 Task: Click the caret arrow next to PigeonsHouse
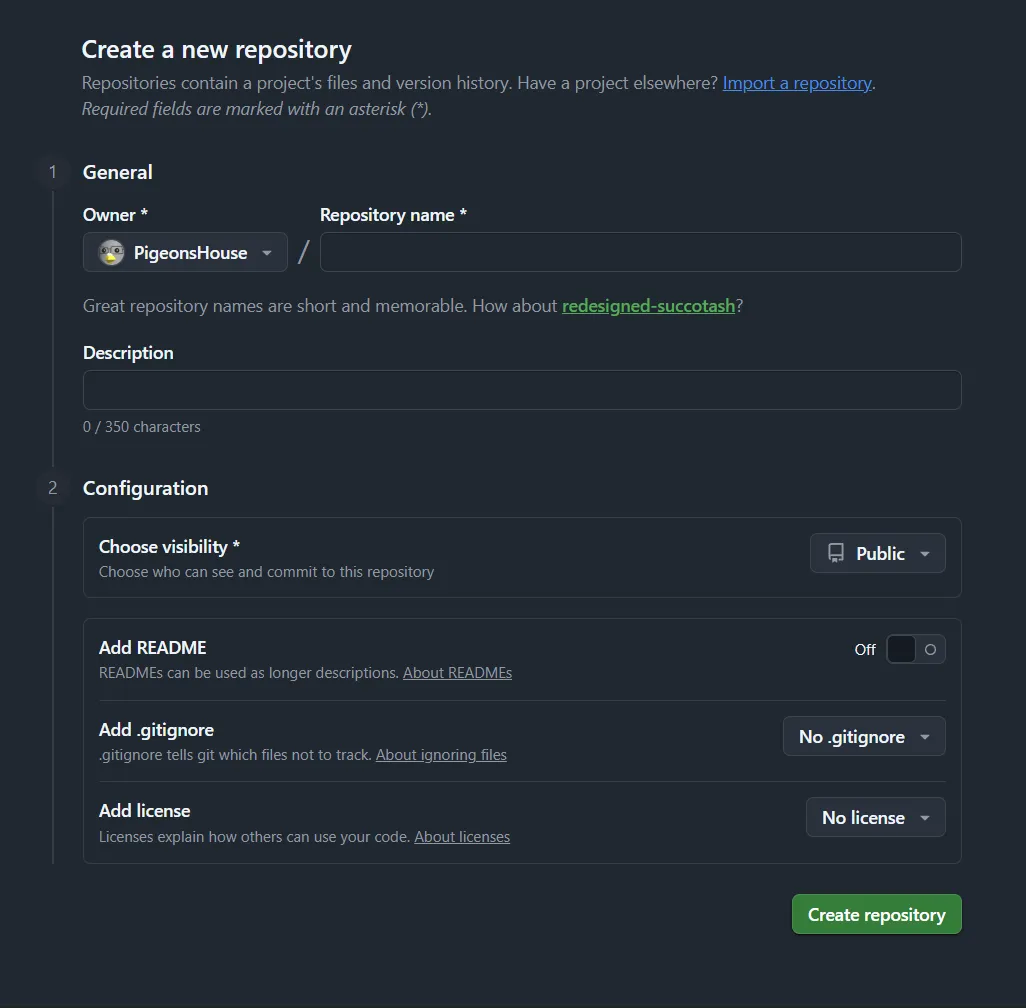point(267,253)
